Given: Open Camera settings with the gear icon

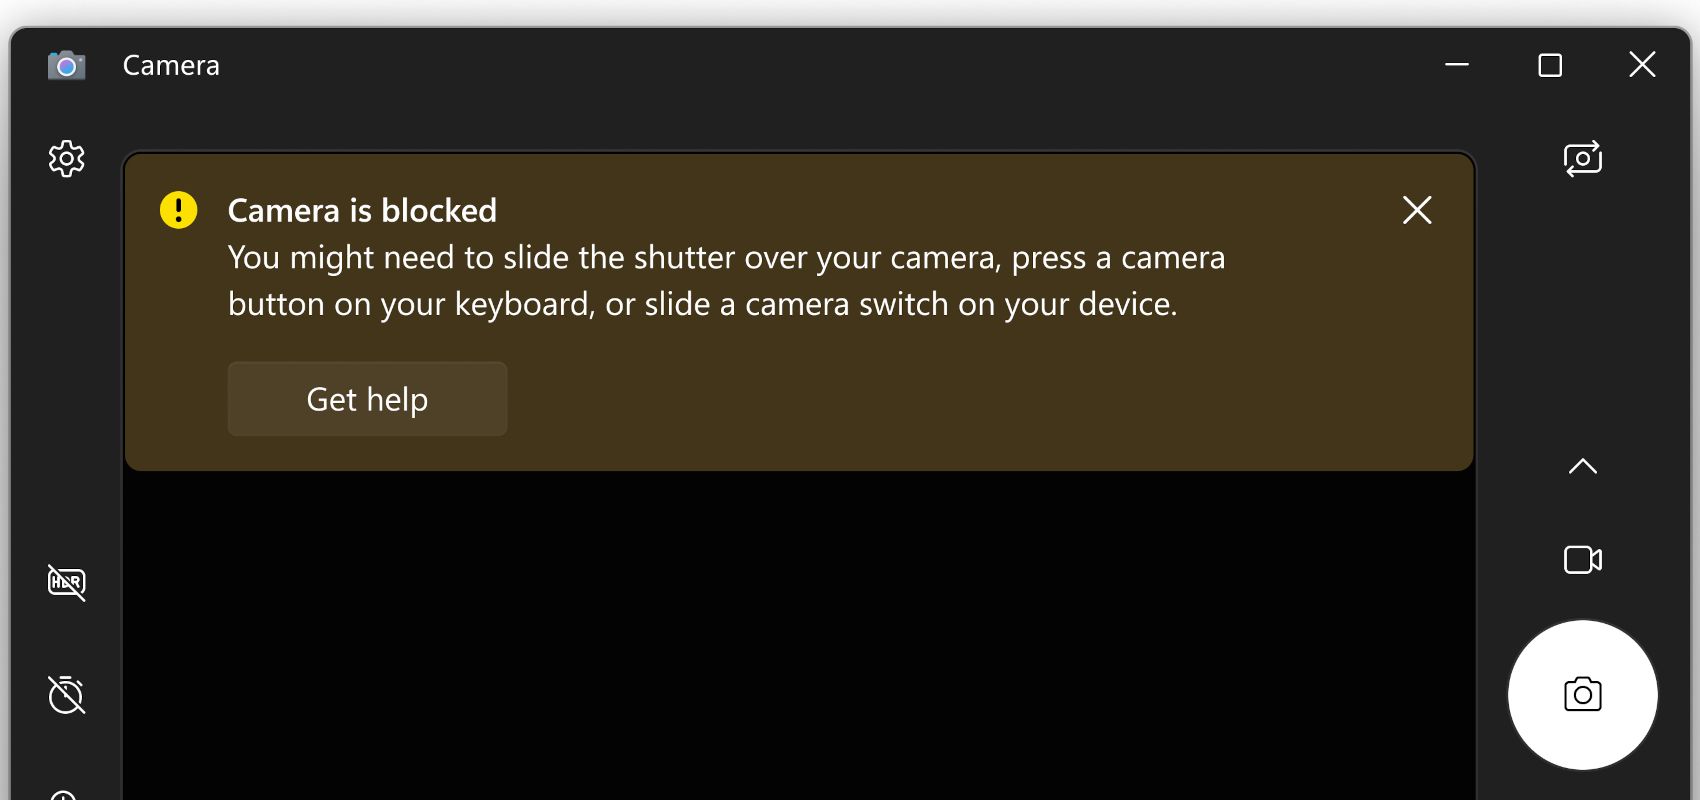Looking at the screenshot, I should click(x=66, y=158).
